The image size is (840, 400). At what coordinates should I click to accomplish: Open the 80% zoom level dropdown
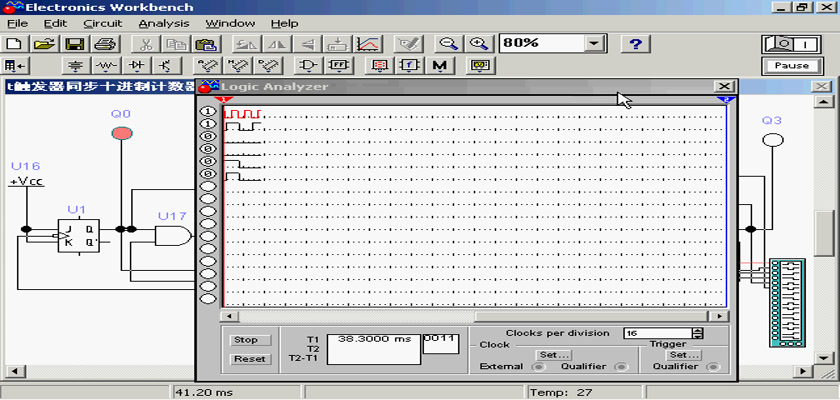pos(595,44)
